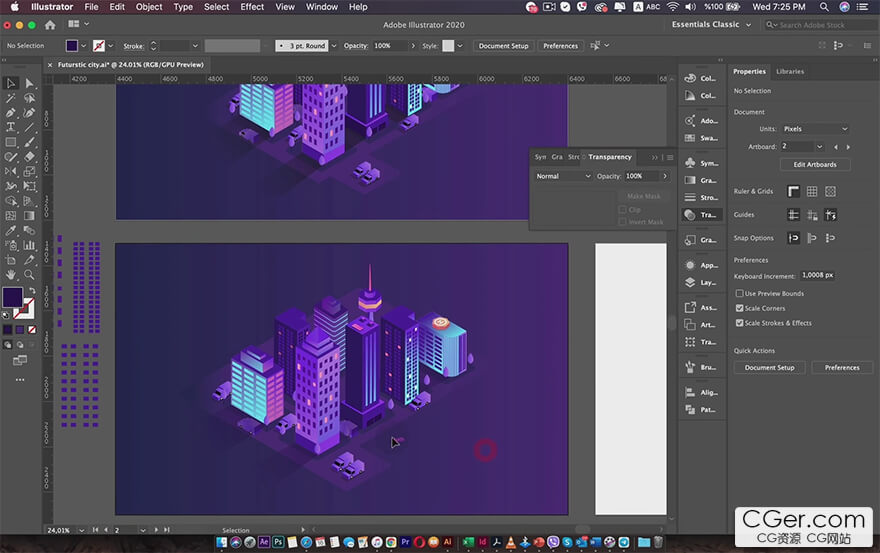Select the Column Graph tool
880x553 pixels.
[29, 245]
